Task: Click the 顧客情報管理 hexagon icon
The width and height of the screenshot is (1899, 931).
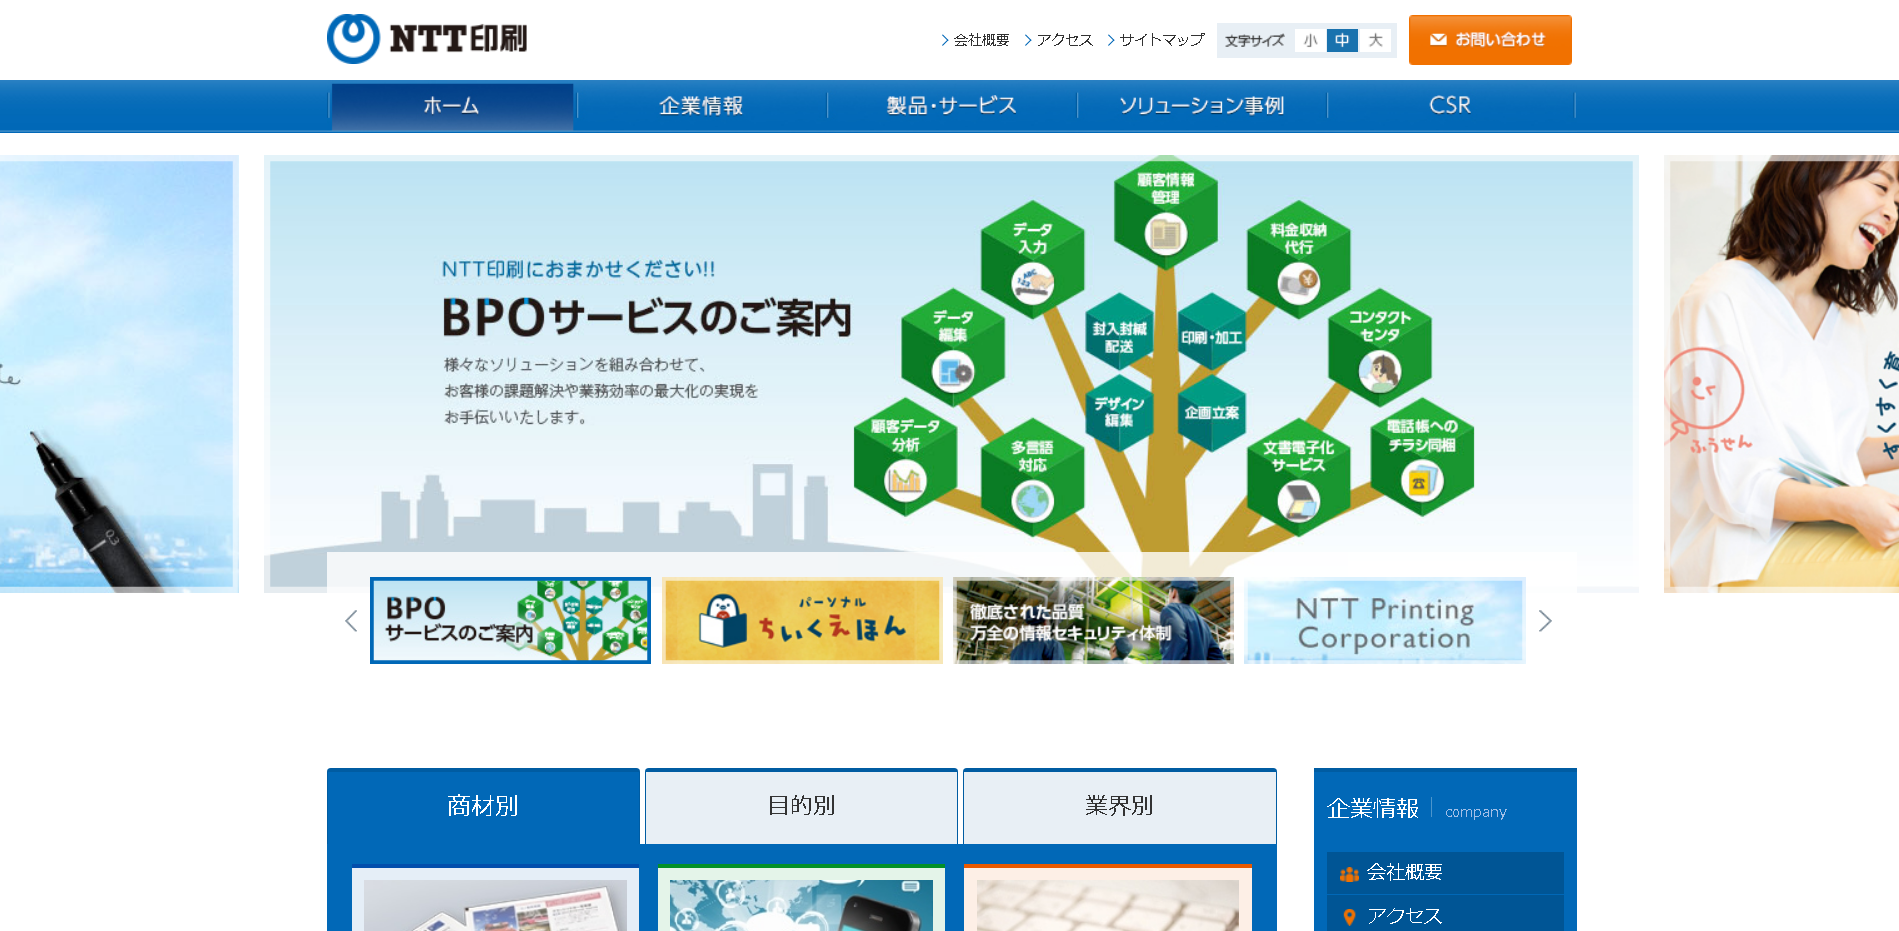Action: coord(1166,213)
